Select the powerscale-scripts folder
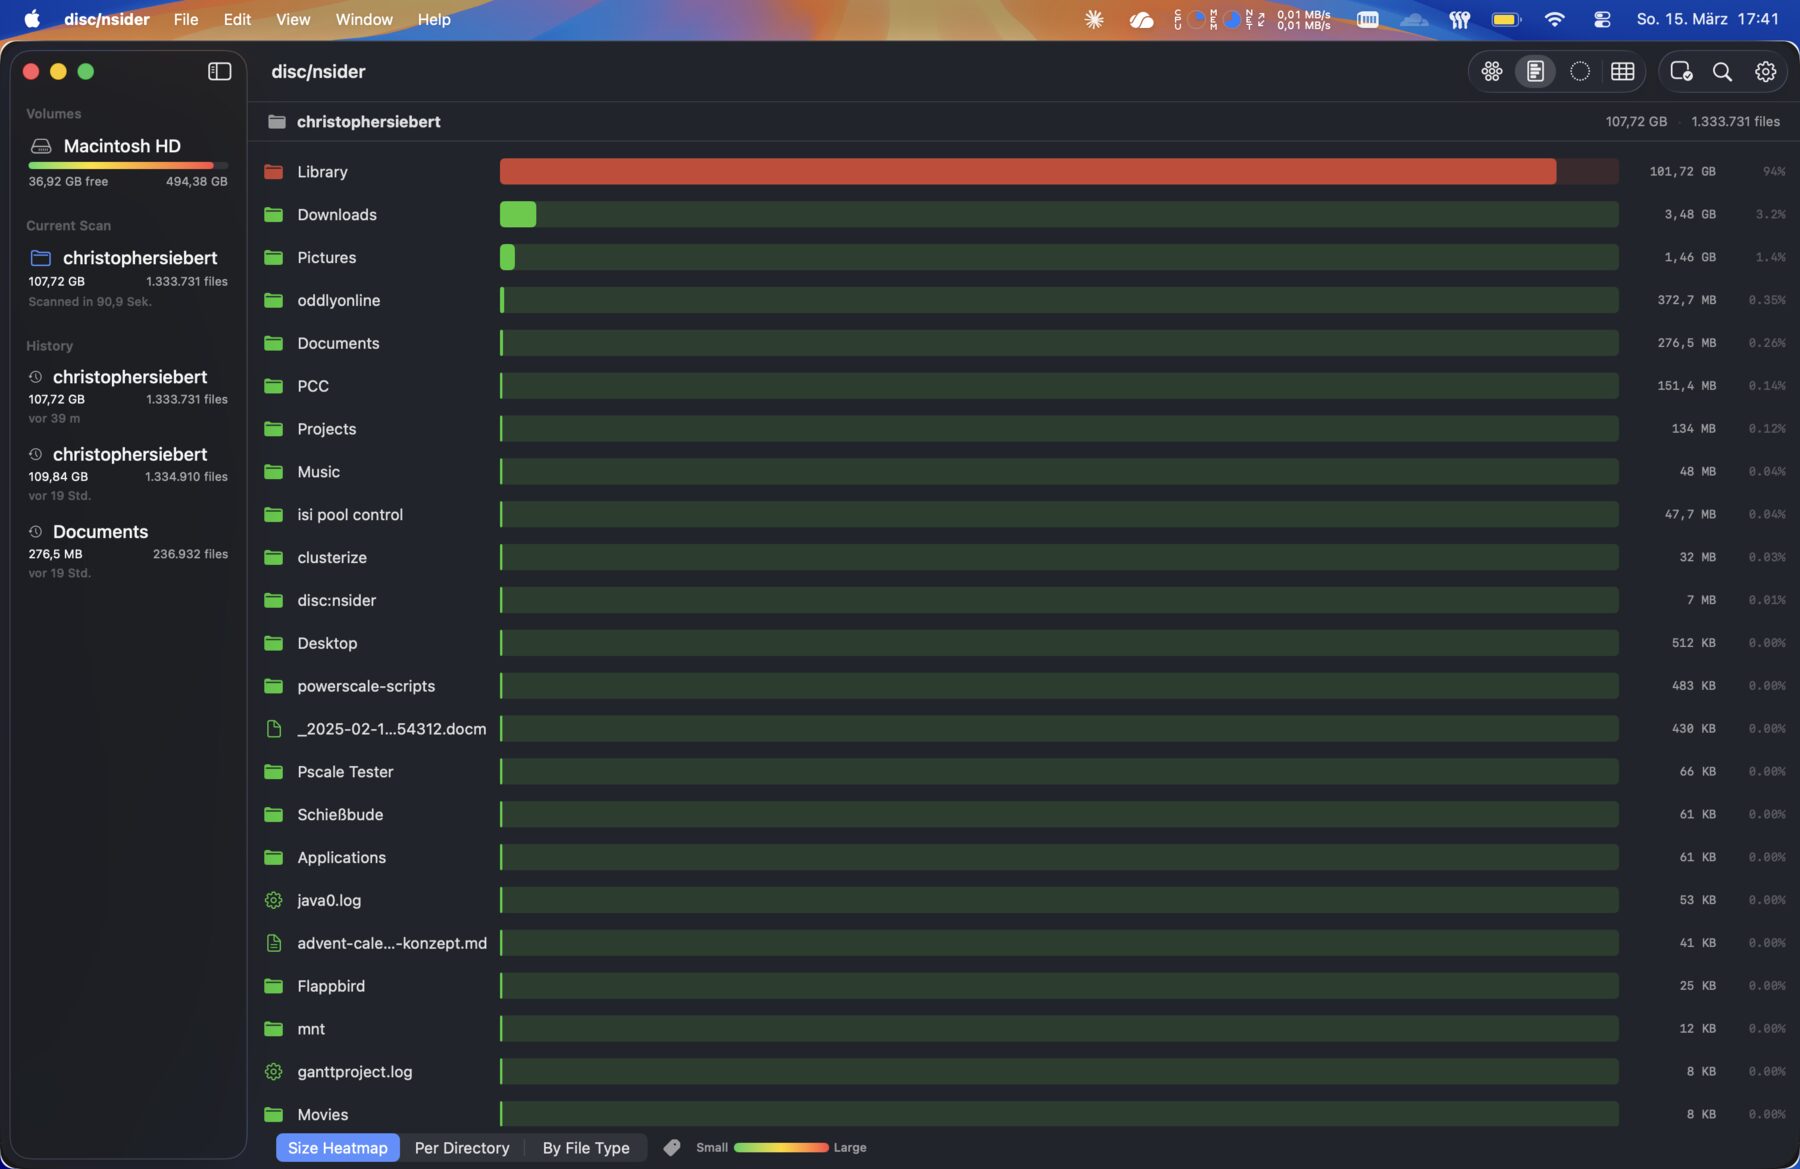 pyautogui.click(x=1024, y=687)
